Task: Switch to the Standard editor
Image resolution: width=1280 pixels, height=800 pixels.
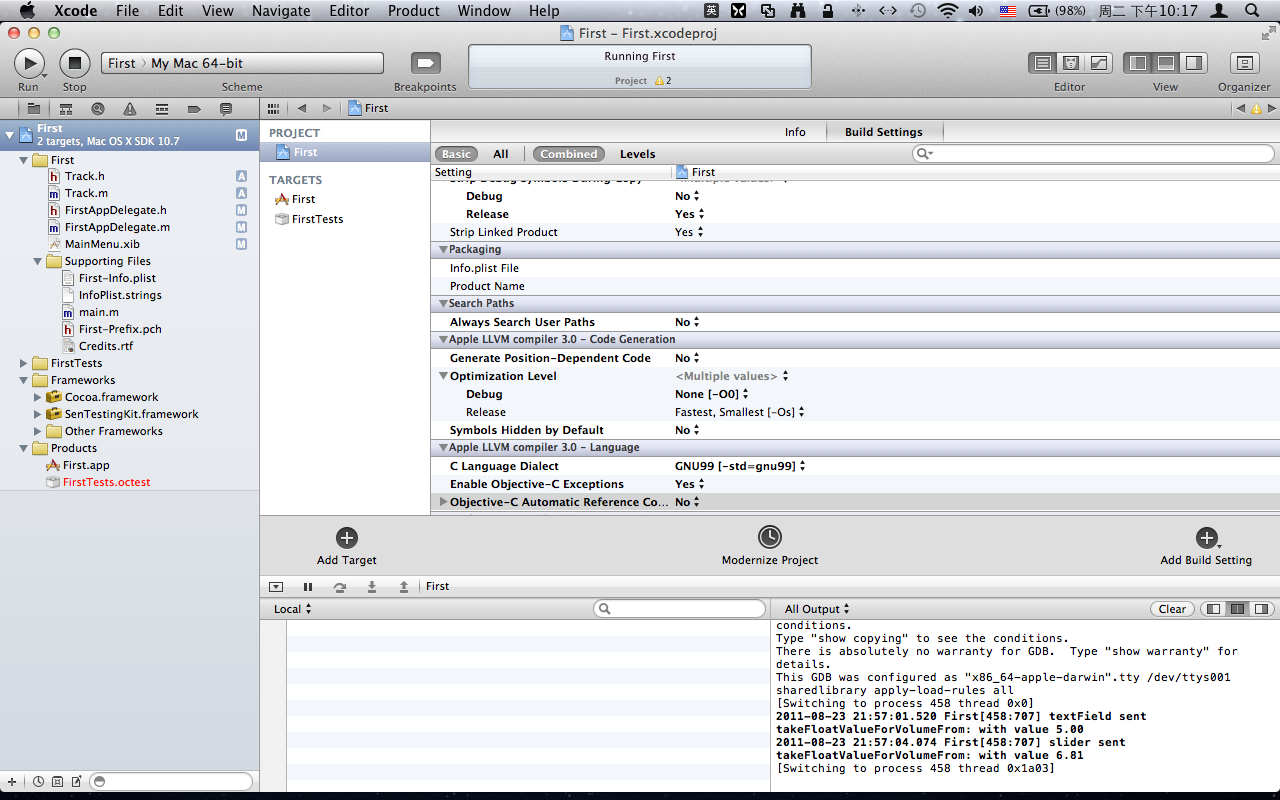Action: 1043,63
